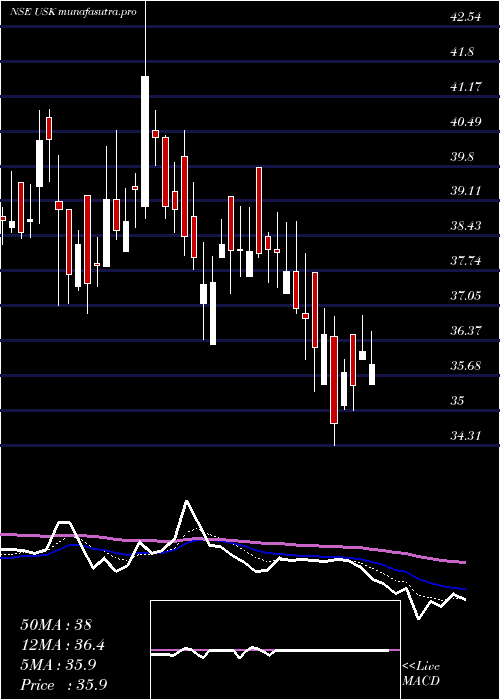Click the lowest red candlestick reaching 34.31
Screen dimensions: 500x700
[334, 380]
